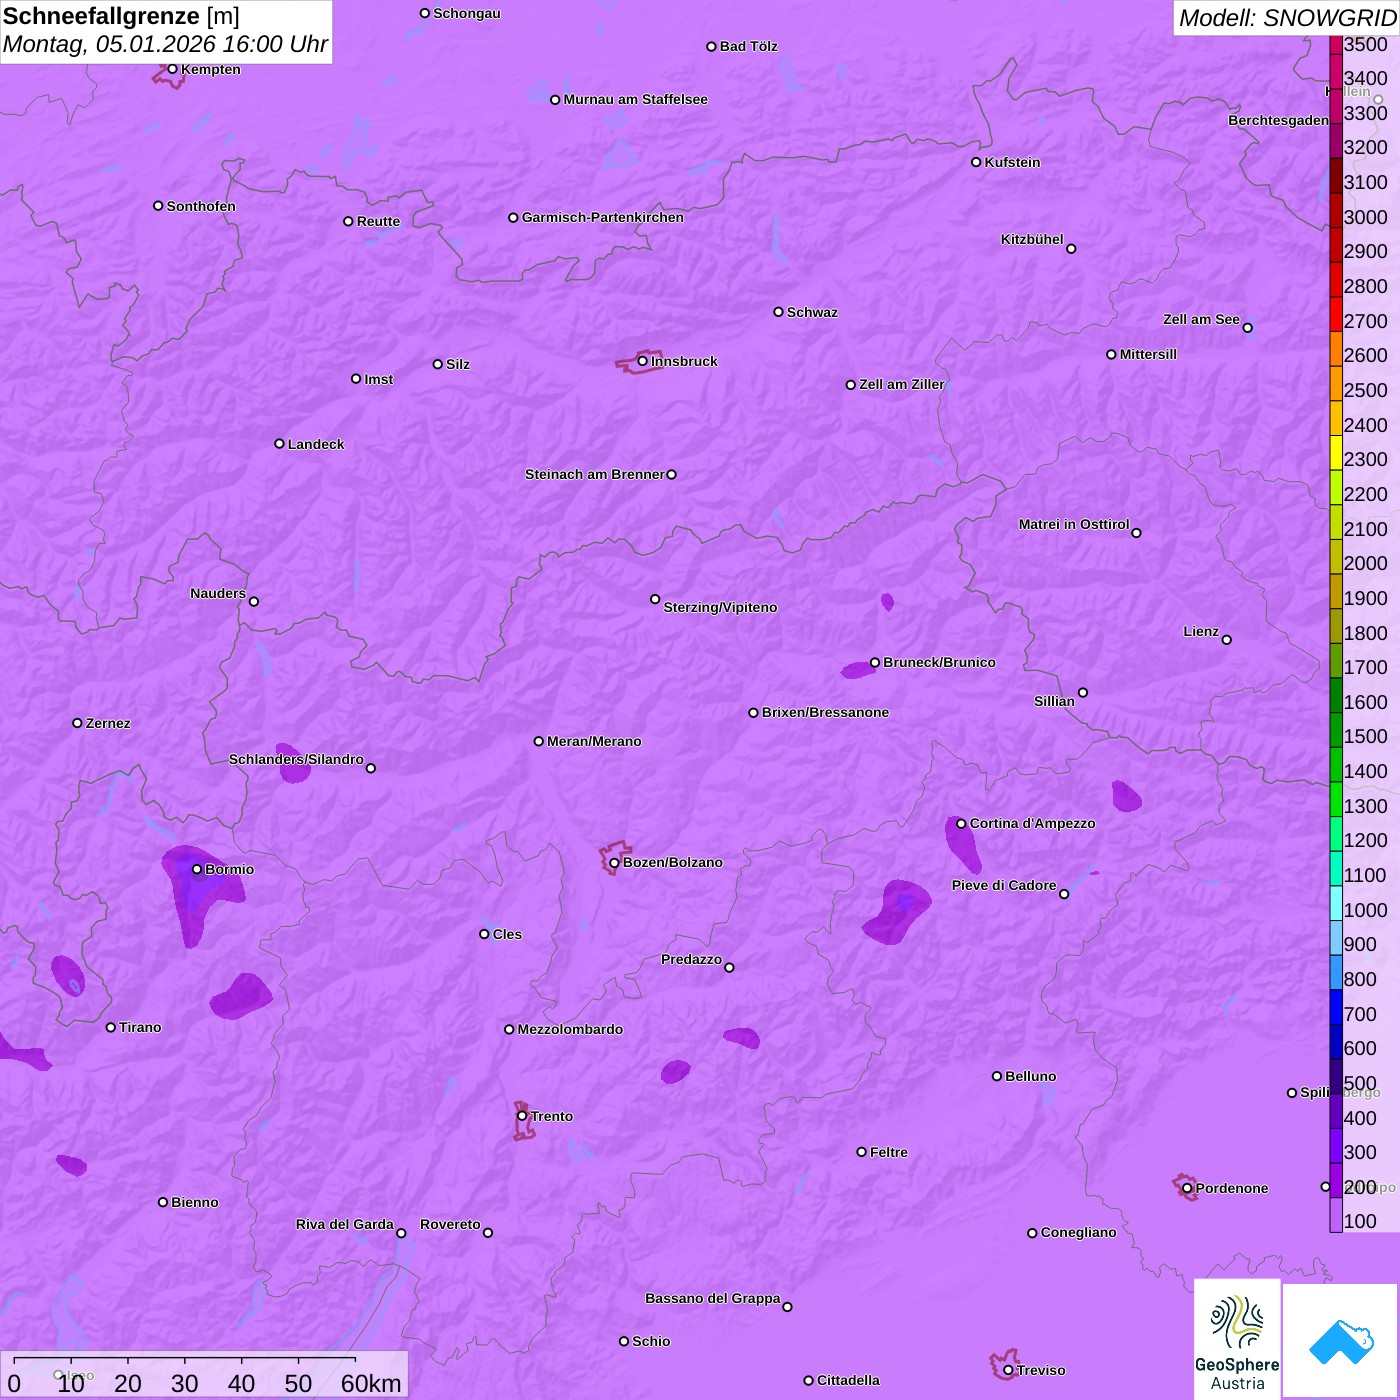Click the Kufstein city marker circle
Viewport: 1400px width, 1400px height.
(x=976, y=162)
